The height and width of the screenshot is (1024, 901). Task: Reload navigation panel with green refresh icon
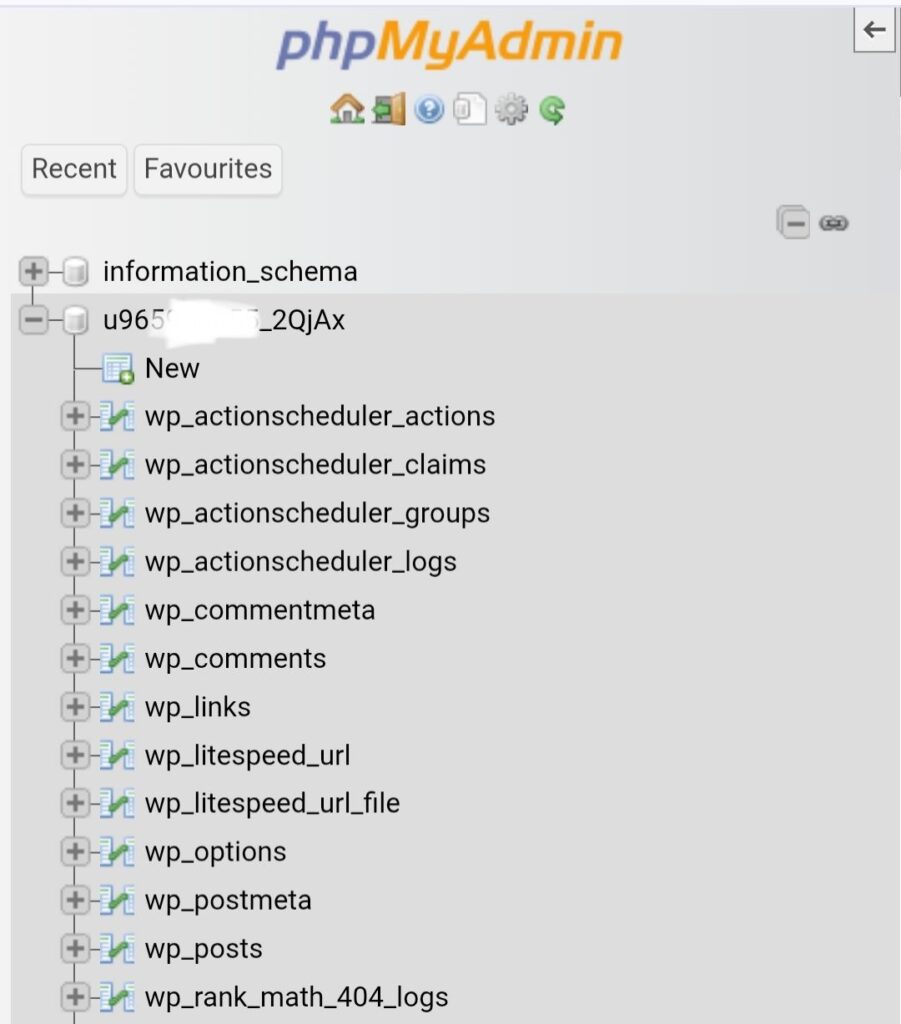point(552,109)
